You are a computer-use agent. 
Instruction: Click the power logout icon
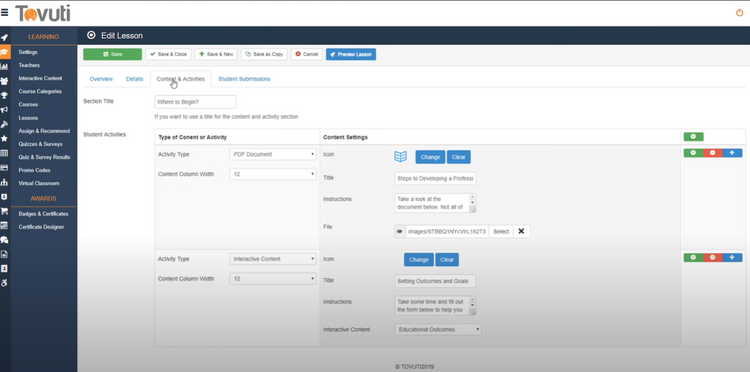(739, 13)
